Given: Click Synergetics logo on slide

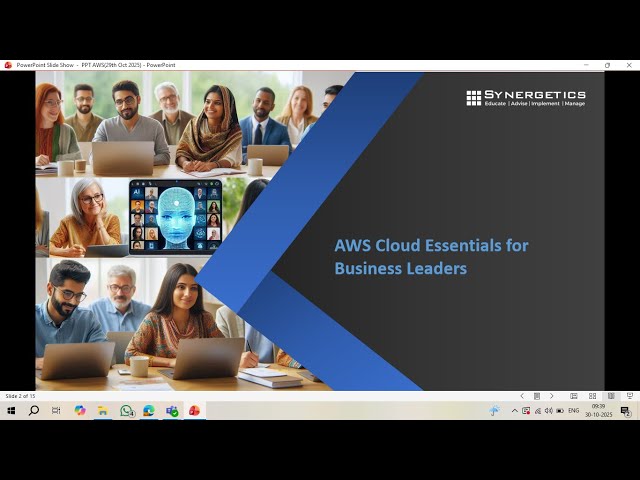Looking at the screenshot, I should [x=526, y=98].
